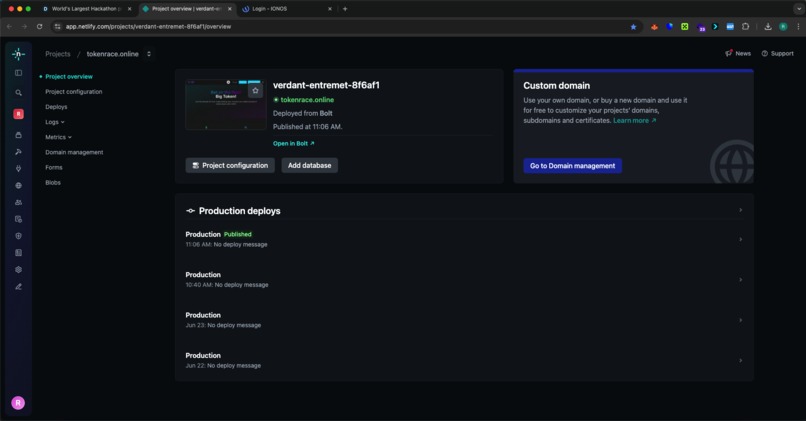Go to Projects in the breadcrumb
This screenshot has width=806, height=421.
point(58,54)
